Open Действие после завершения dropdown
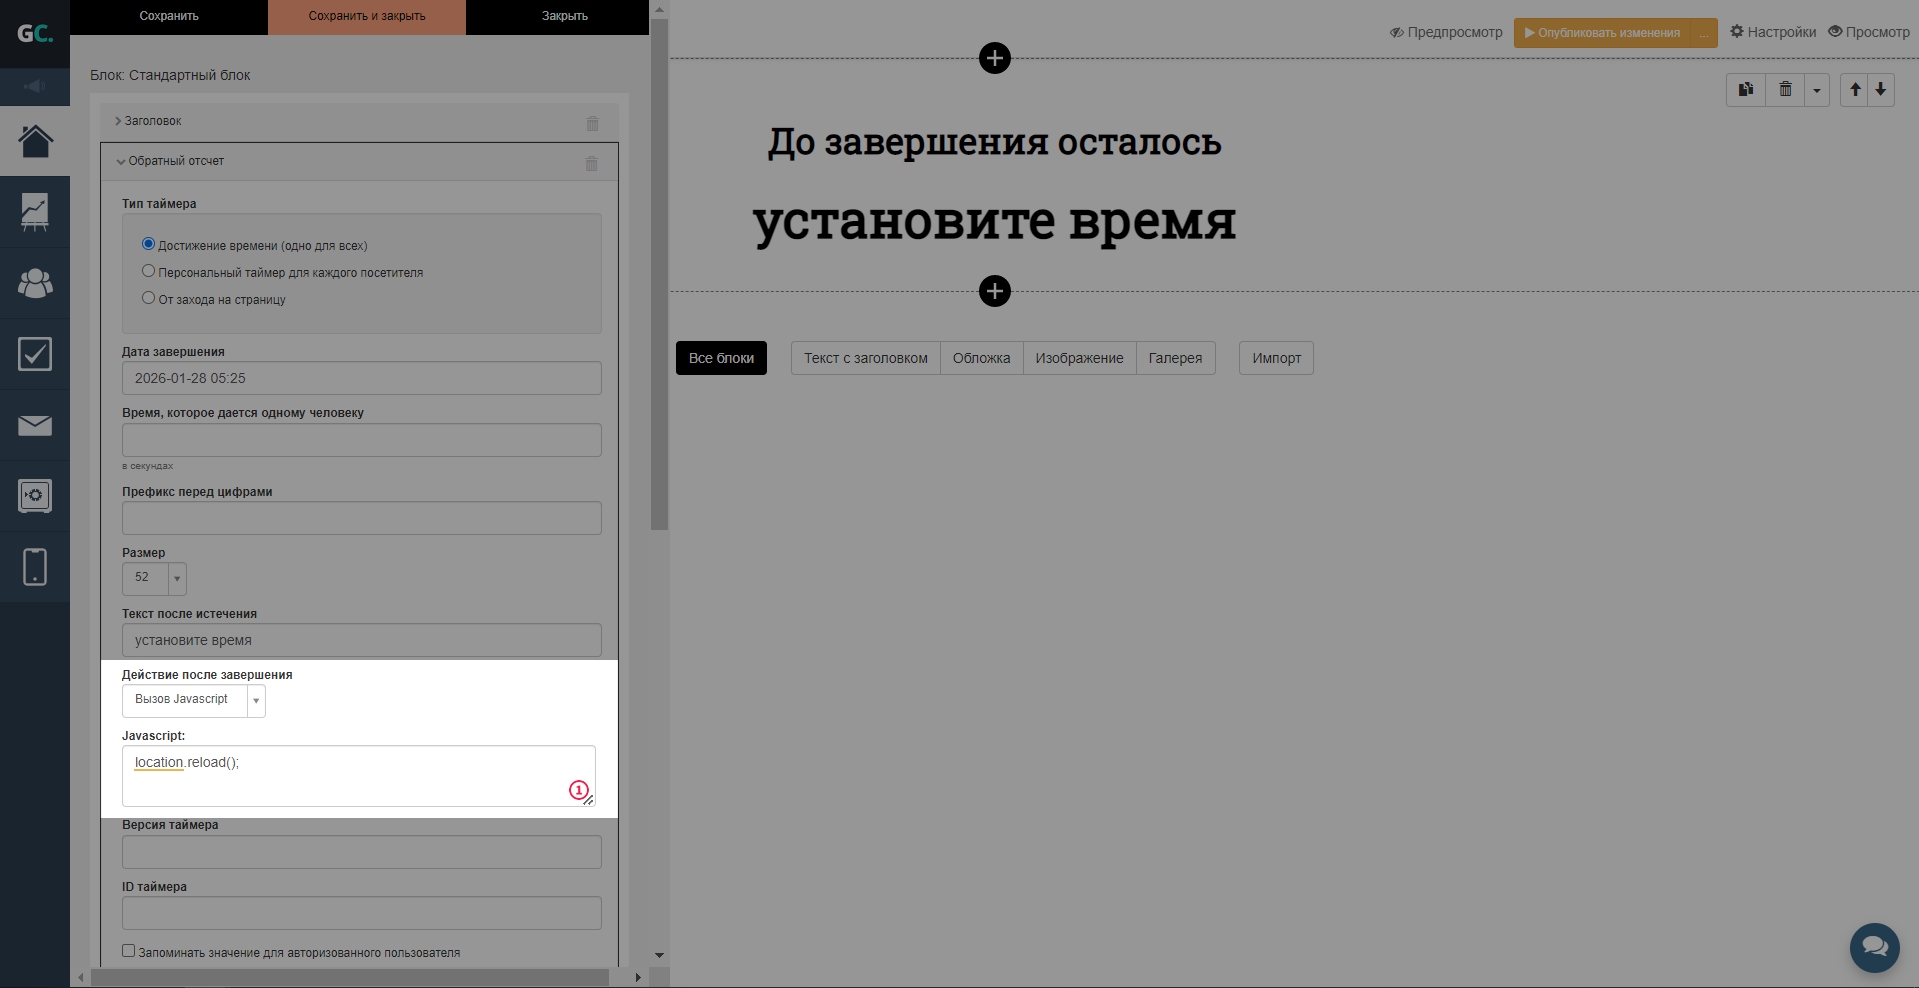 coord(194,700)
